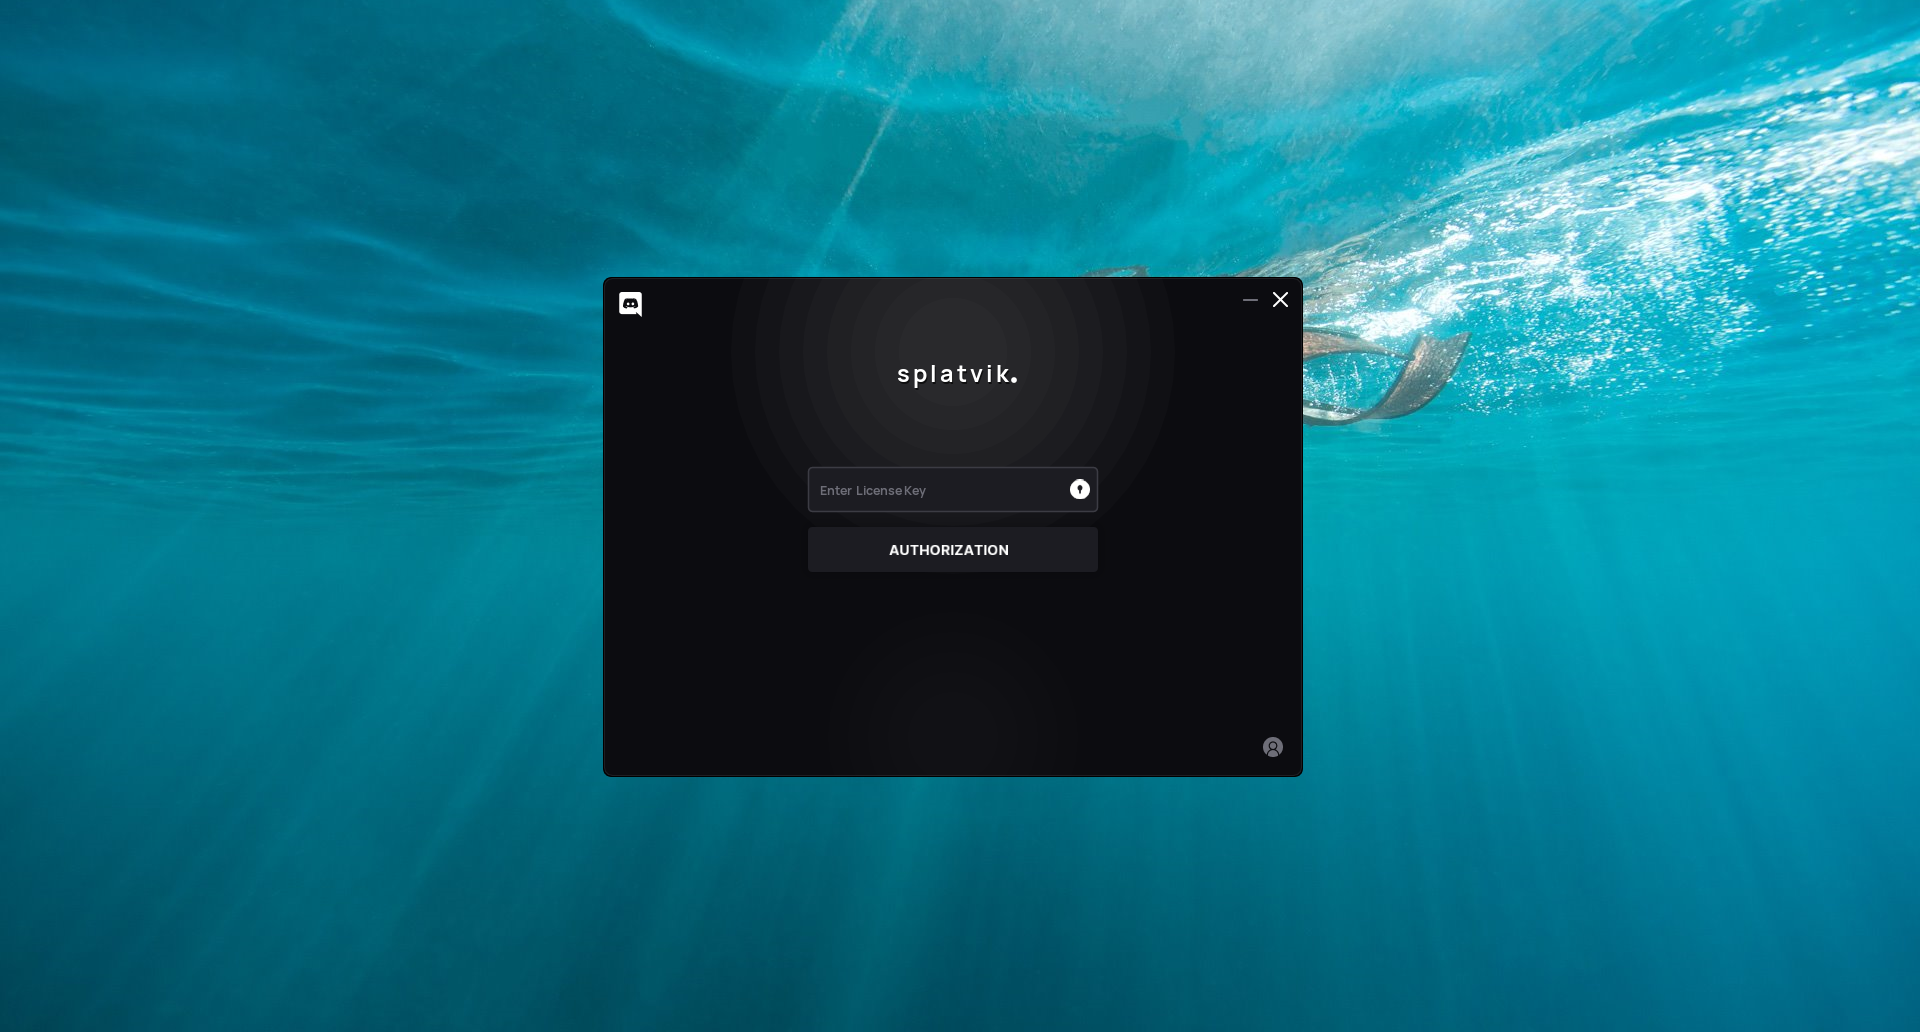Image resolution: width=1920 pixels, height=1032 pixels.
Task: Open the Discord link icon
Action: [x=630, y=304]
